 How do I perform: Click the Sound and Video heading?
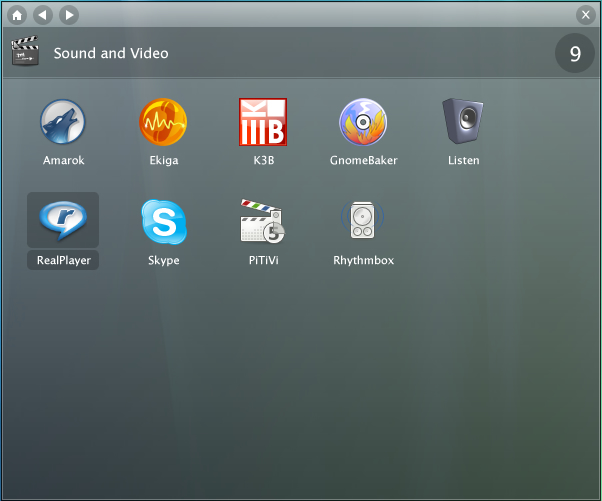coord(111,53)
